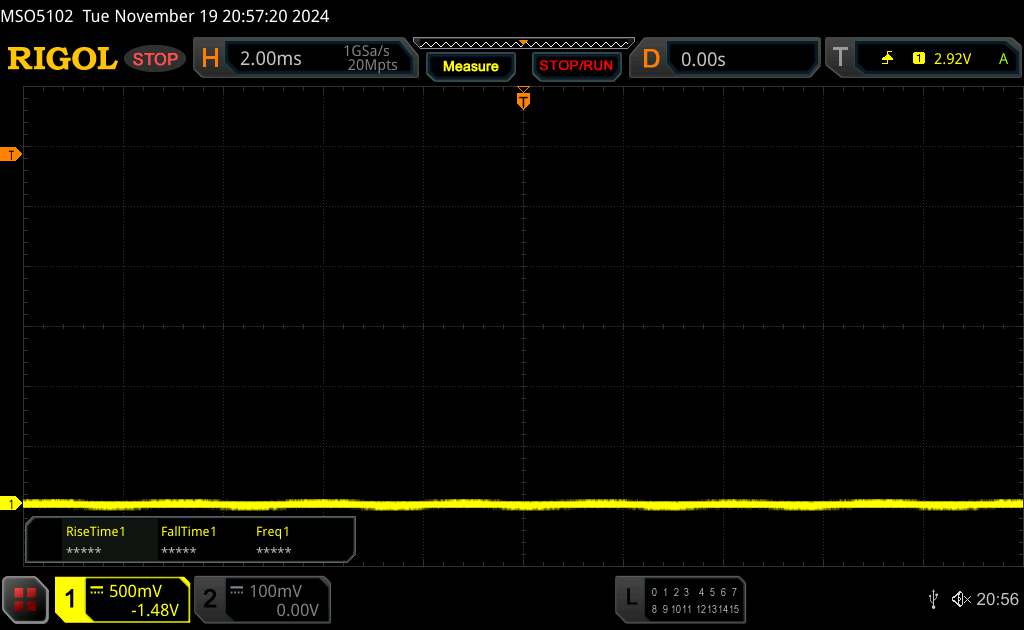The height and width of the screenshot is (630, 1024).
Task: Open the Measure menu
Action: (470, 66)
